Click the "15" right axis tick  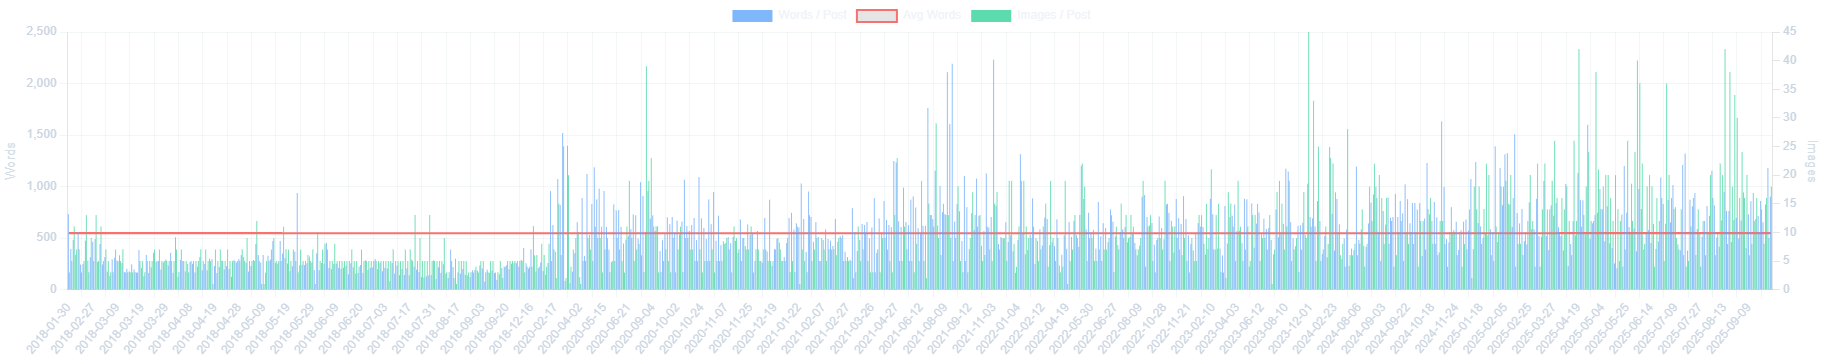[1790, 203]
